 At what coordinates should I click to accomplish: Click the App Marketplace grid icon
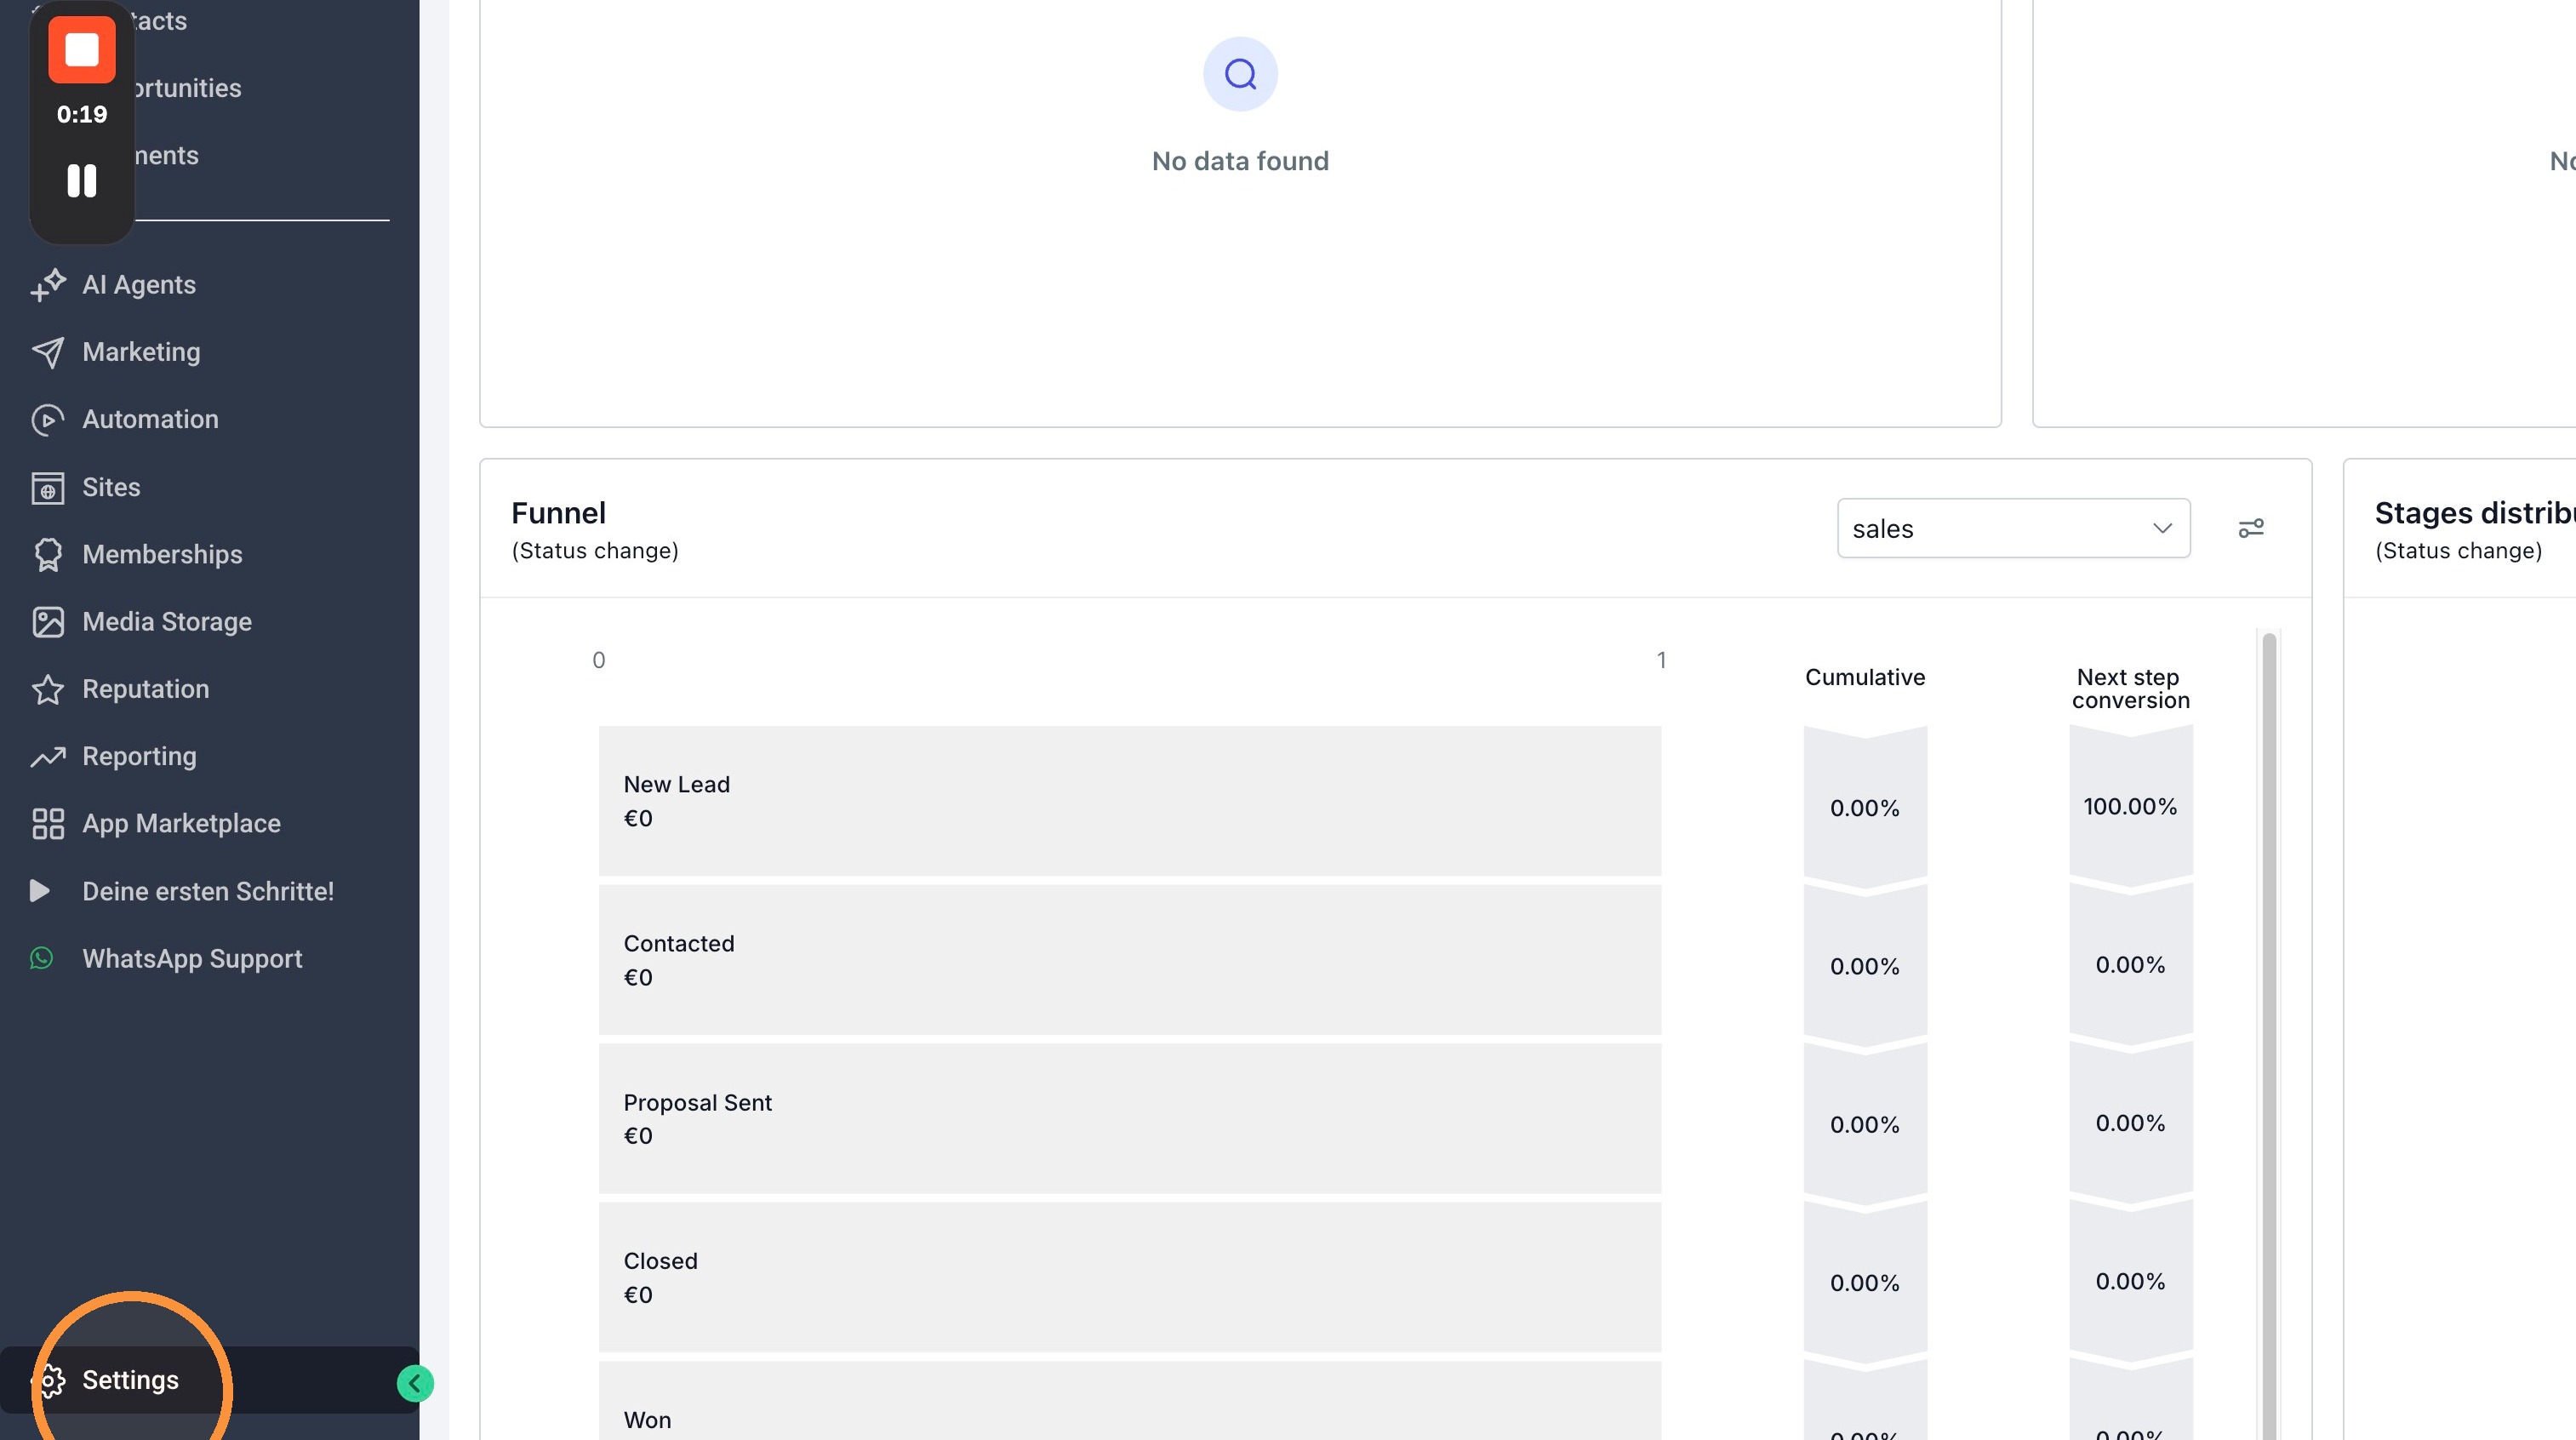click(x=48, y=824)
